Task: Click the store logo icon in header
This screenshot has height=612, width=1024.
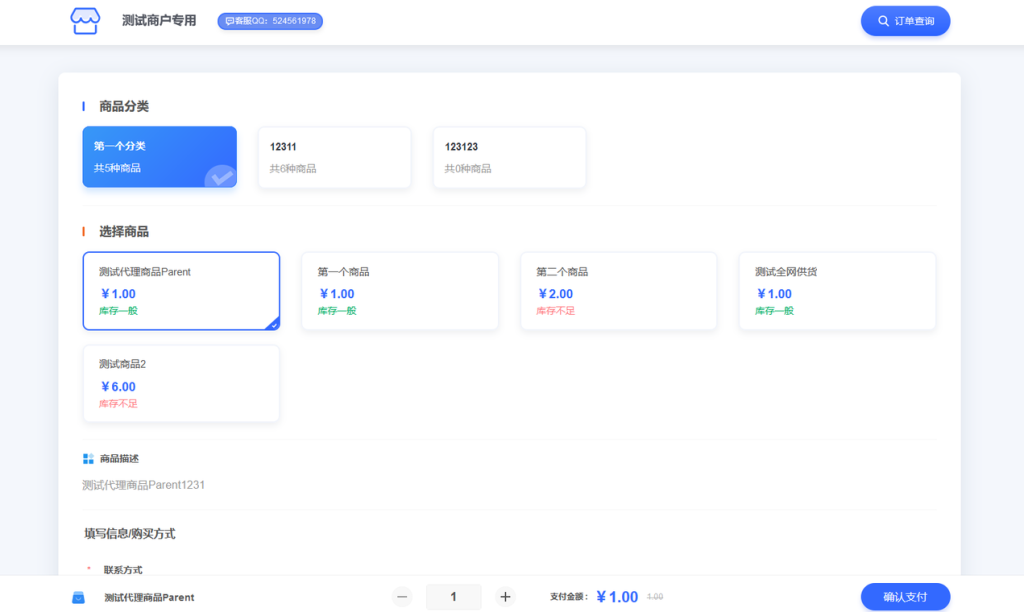Action: pos(85,21)
